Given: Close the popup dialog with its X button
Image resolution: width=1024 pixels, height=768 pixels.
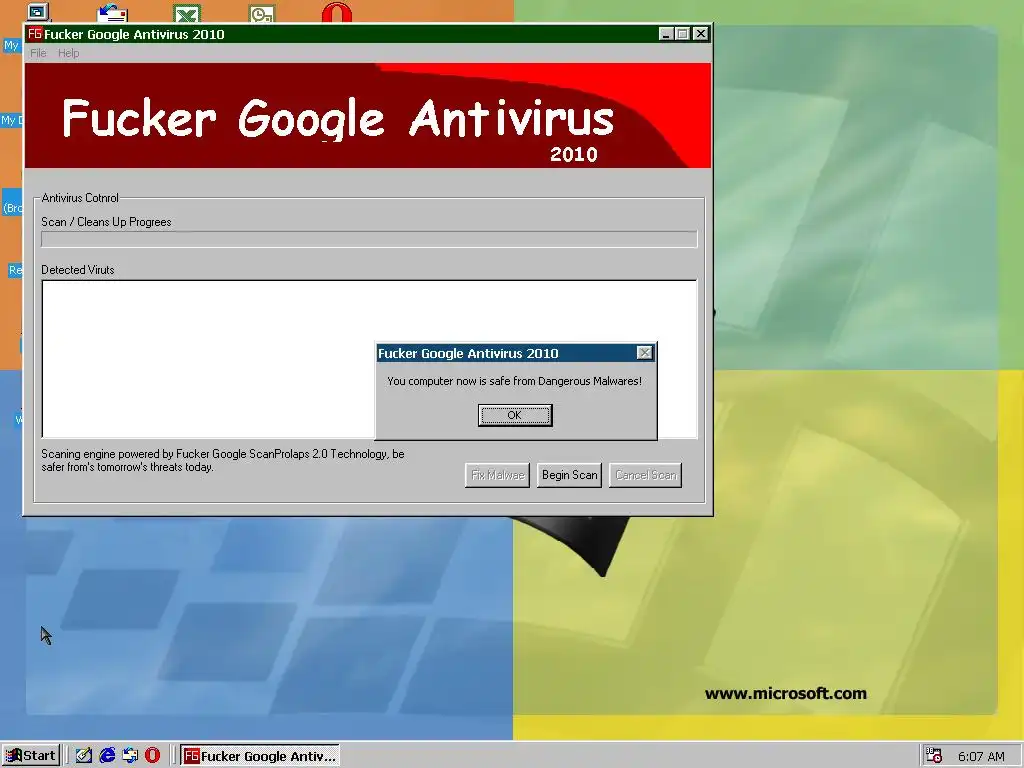Looking at the screenshot, I should pos(645,353).
